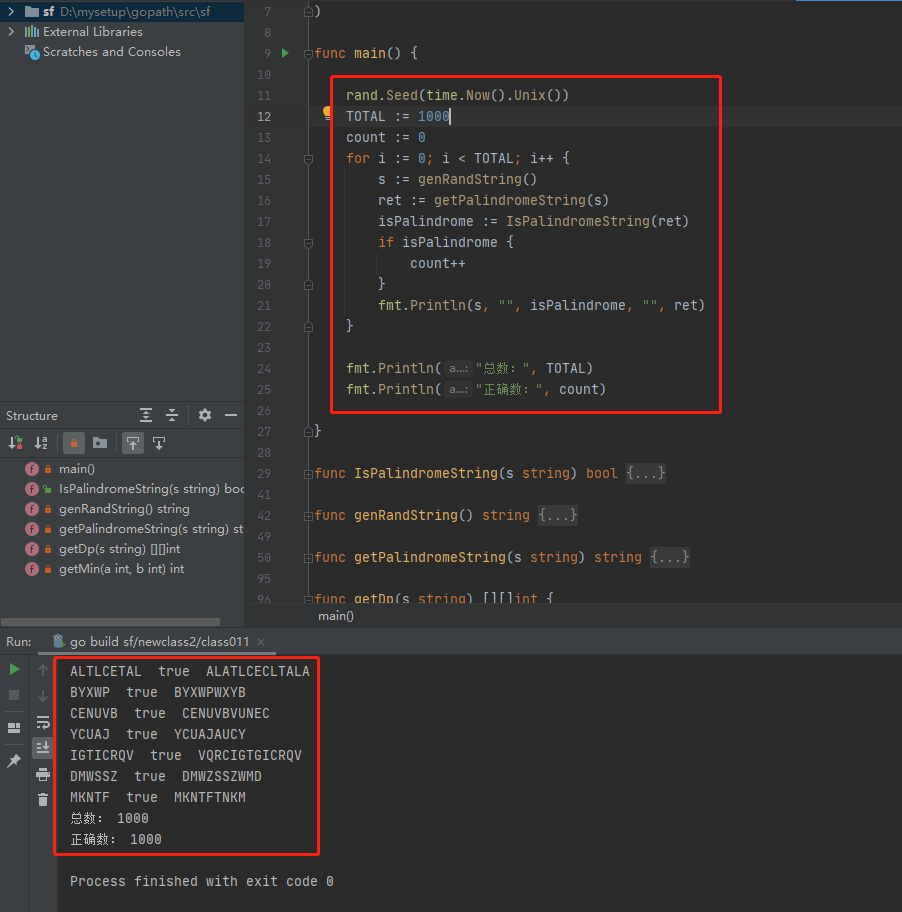Select main() in Structure list
This screenshot has width=902, height=912.
(x=77, y=469)
